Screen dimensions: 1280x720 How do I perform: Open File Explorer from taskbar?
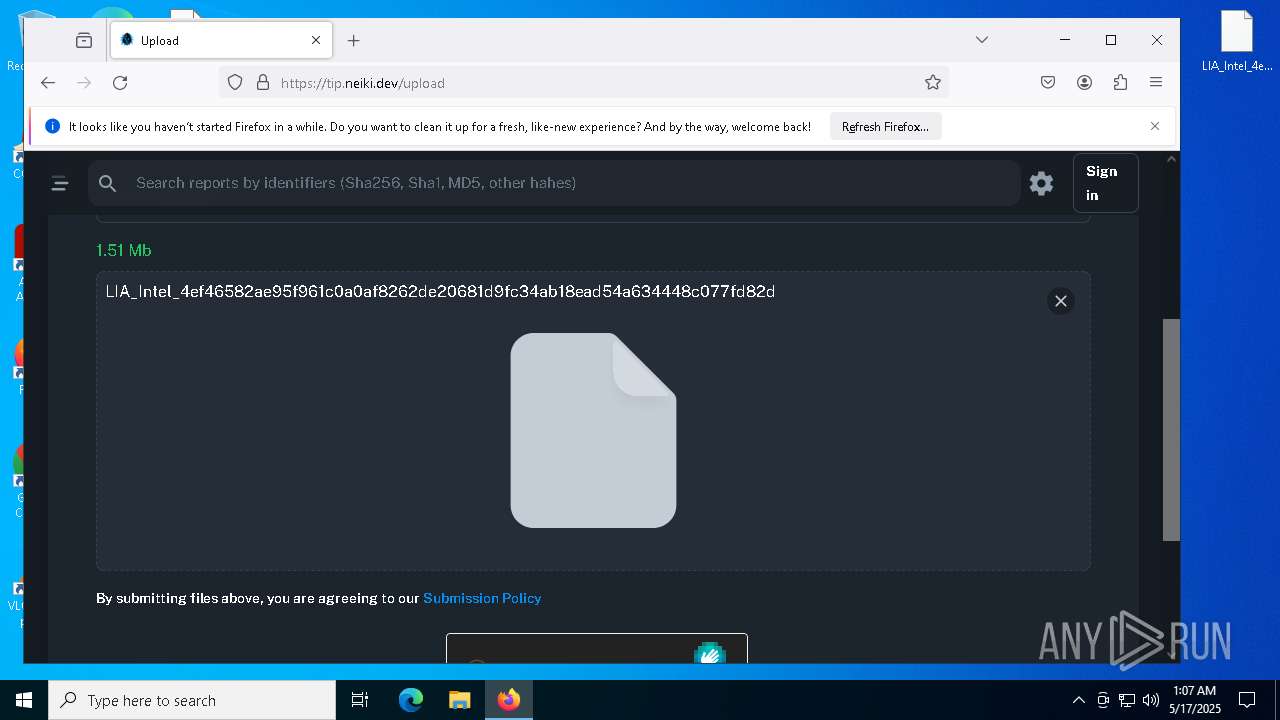click(x=459, y=700)
